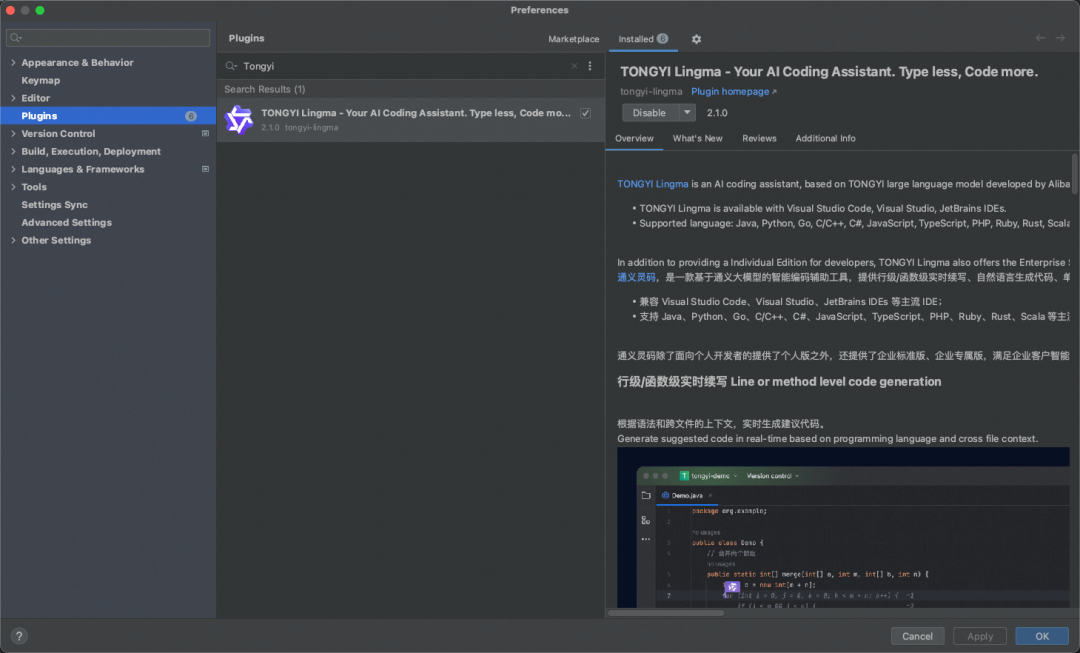Expand Languages & Frameworks node
1080x653 pixels.
(x=13, y=169)
